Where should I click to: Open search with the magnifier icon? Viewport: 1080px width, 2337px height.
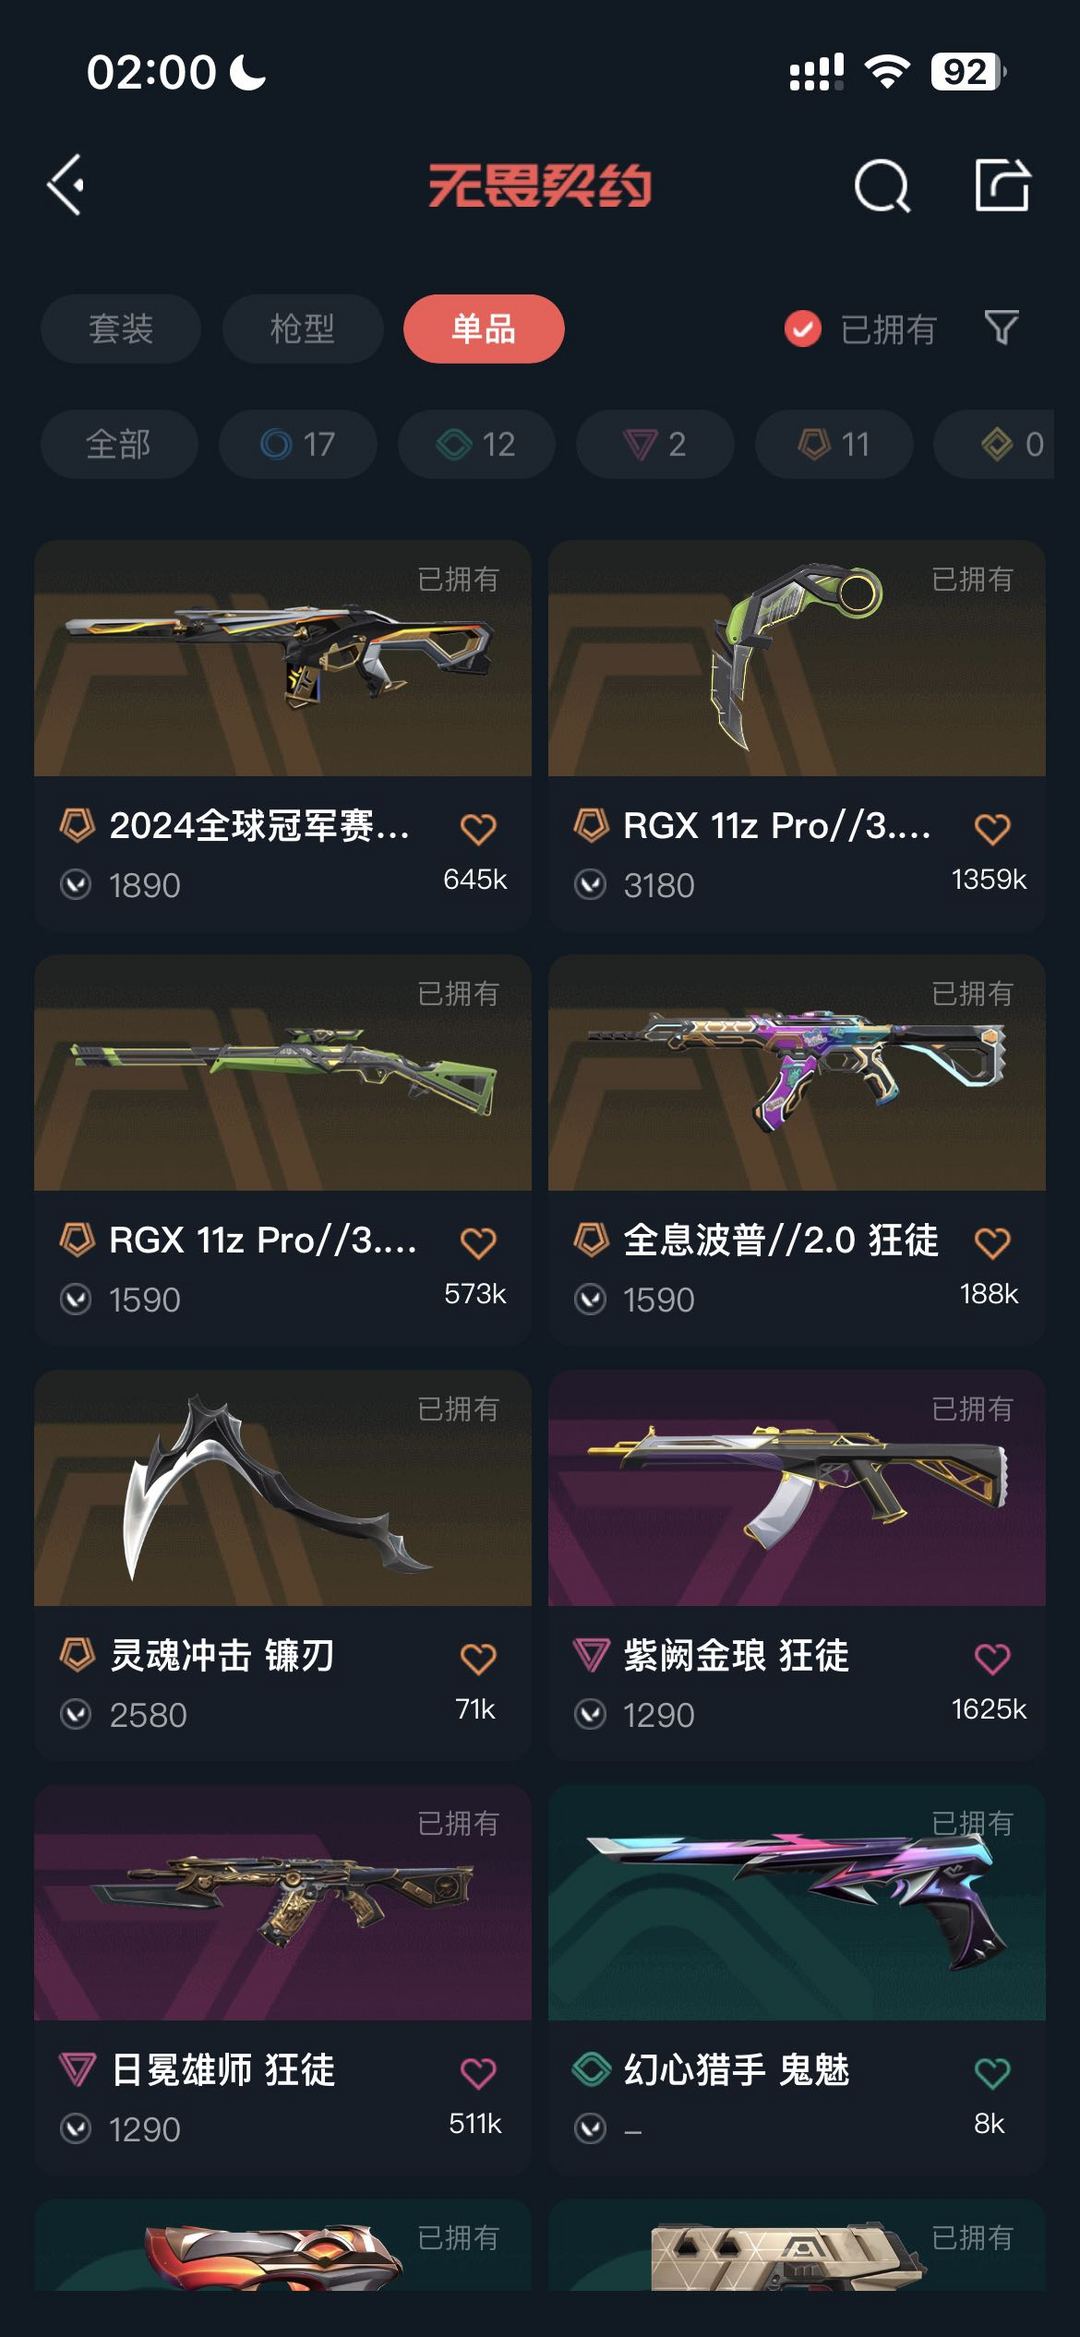coord(882,186)
